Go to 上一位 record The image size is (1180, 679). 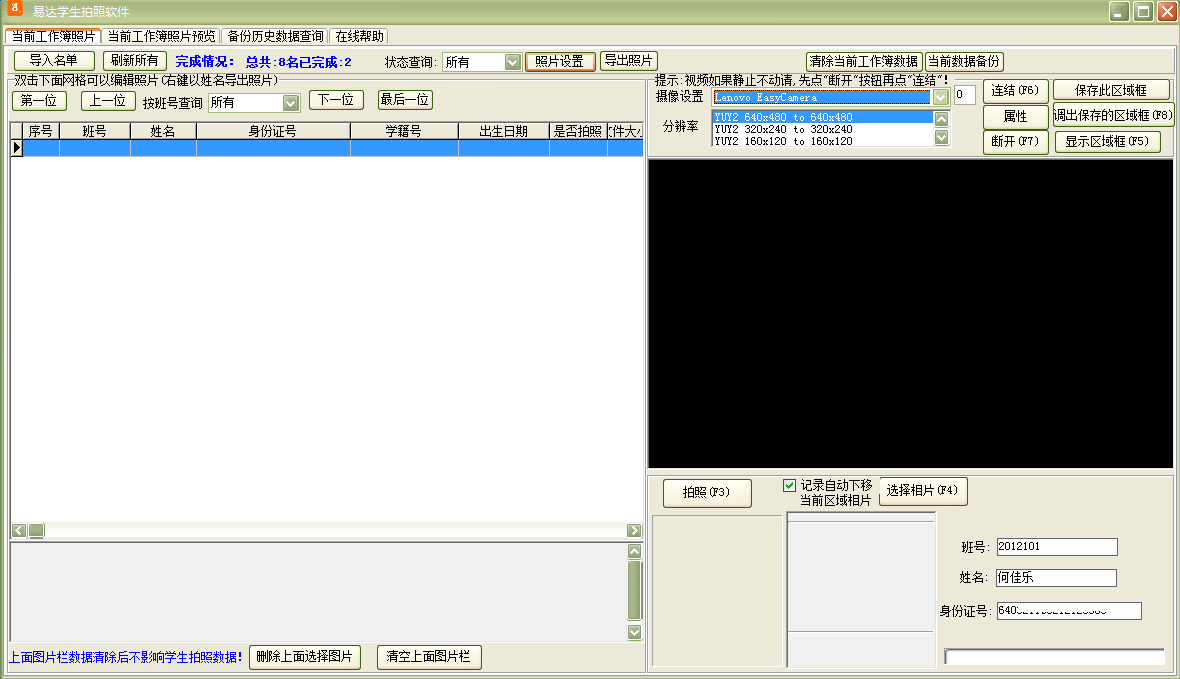pyautogui.click(x=108, y=100)
